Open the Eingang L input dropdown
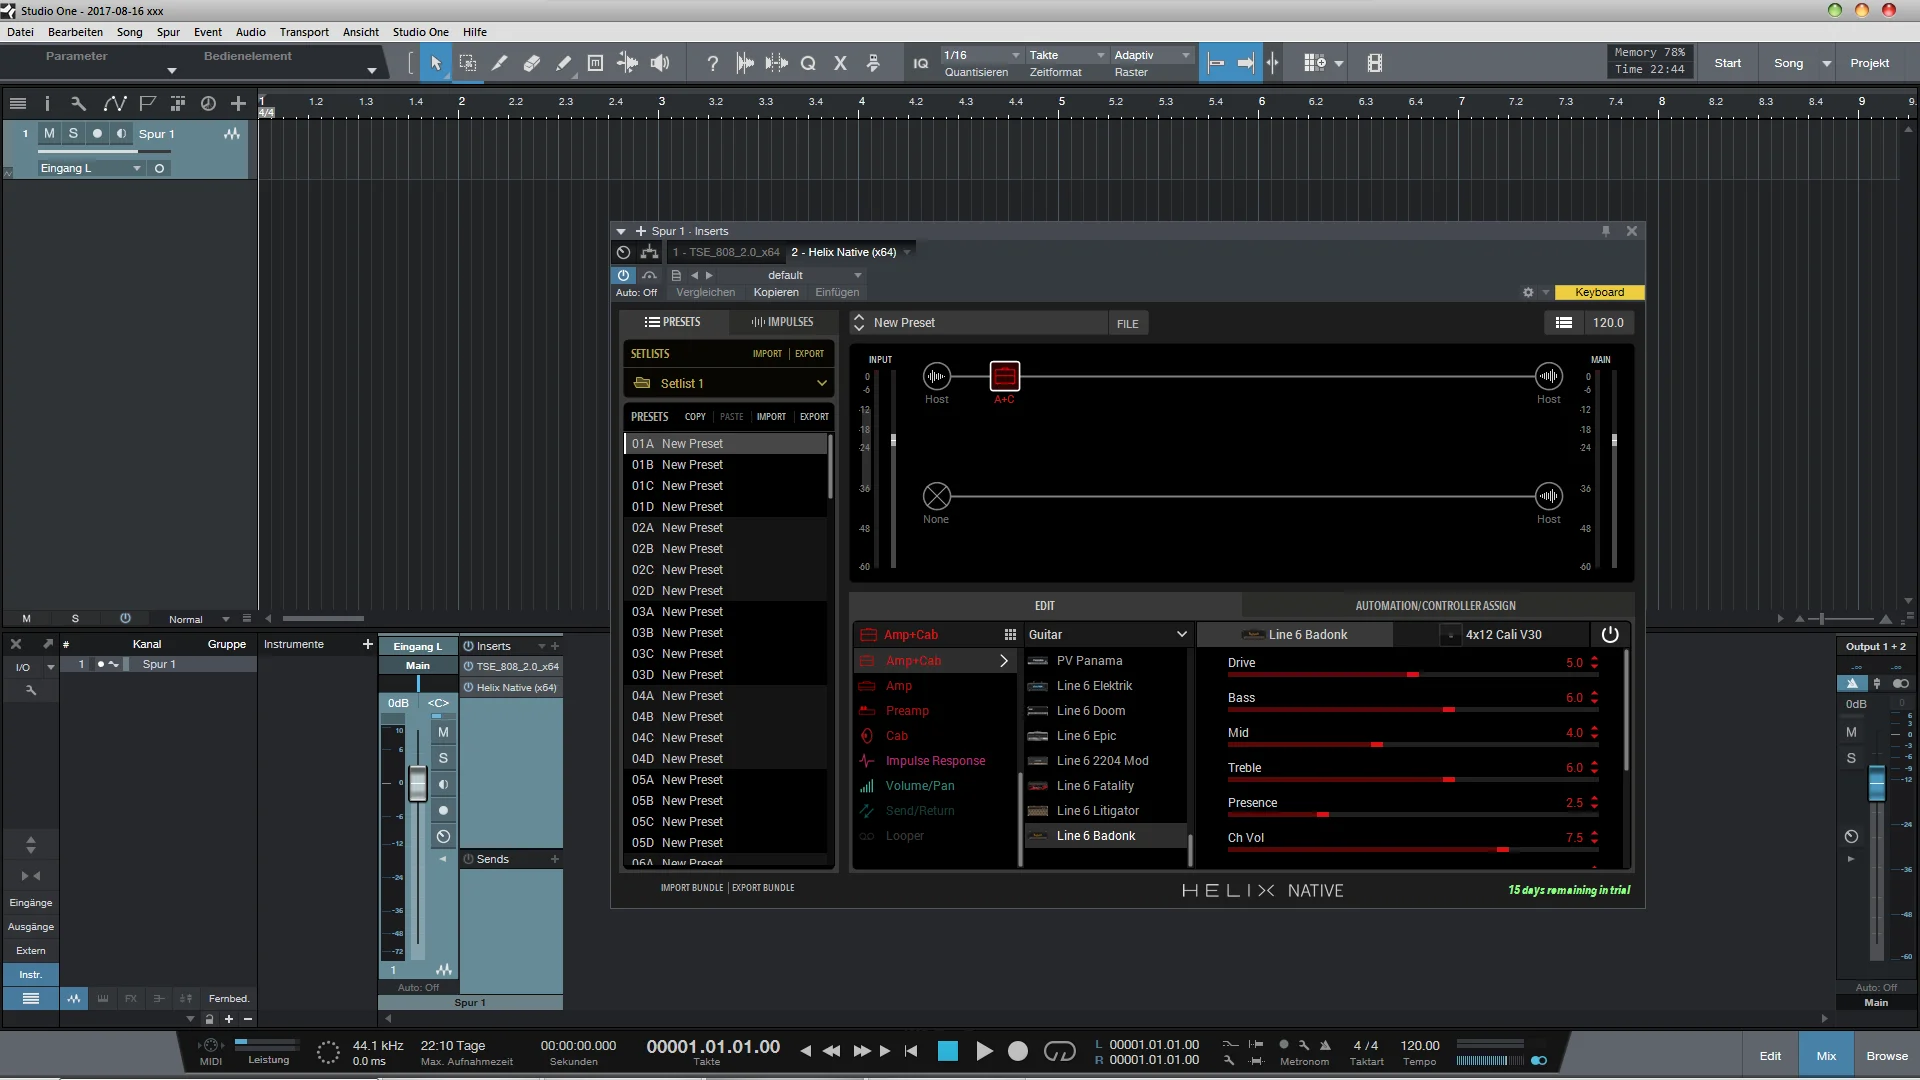Screen dimensions: 1920x1080 pyautogui.click(x=91, y=168)
